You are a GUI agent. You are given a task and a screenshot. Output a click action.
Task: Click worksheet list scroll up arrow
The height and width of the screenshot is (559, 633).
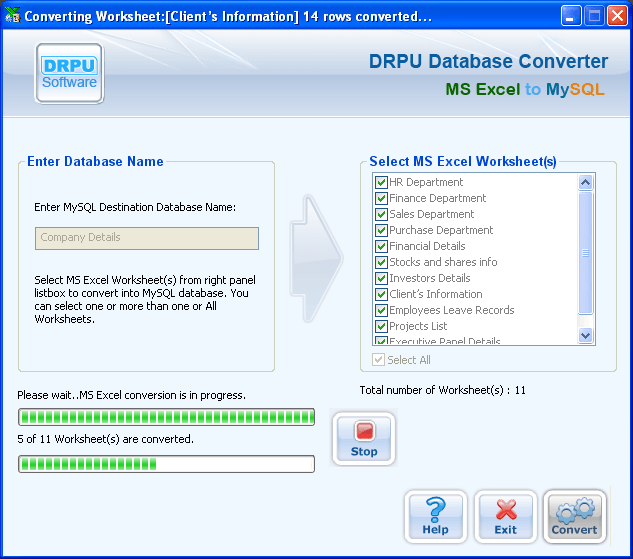coord(585,182)
